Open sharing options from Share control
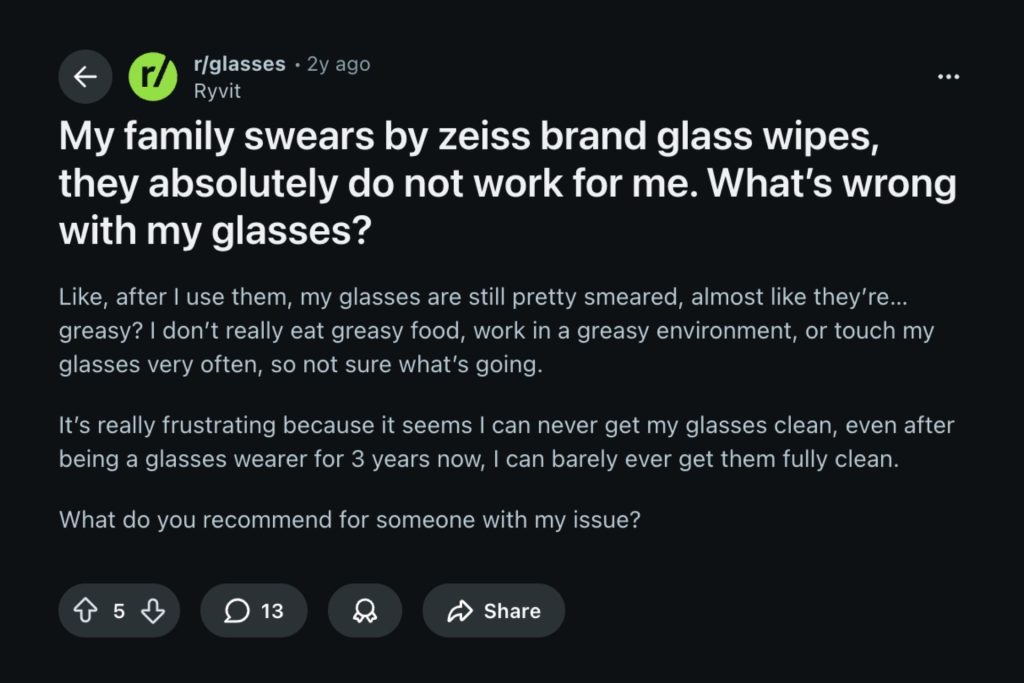Viewport: 1024px width, 683px height. (x=493, y=610)
